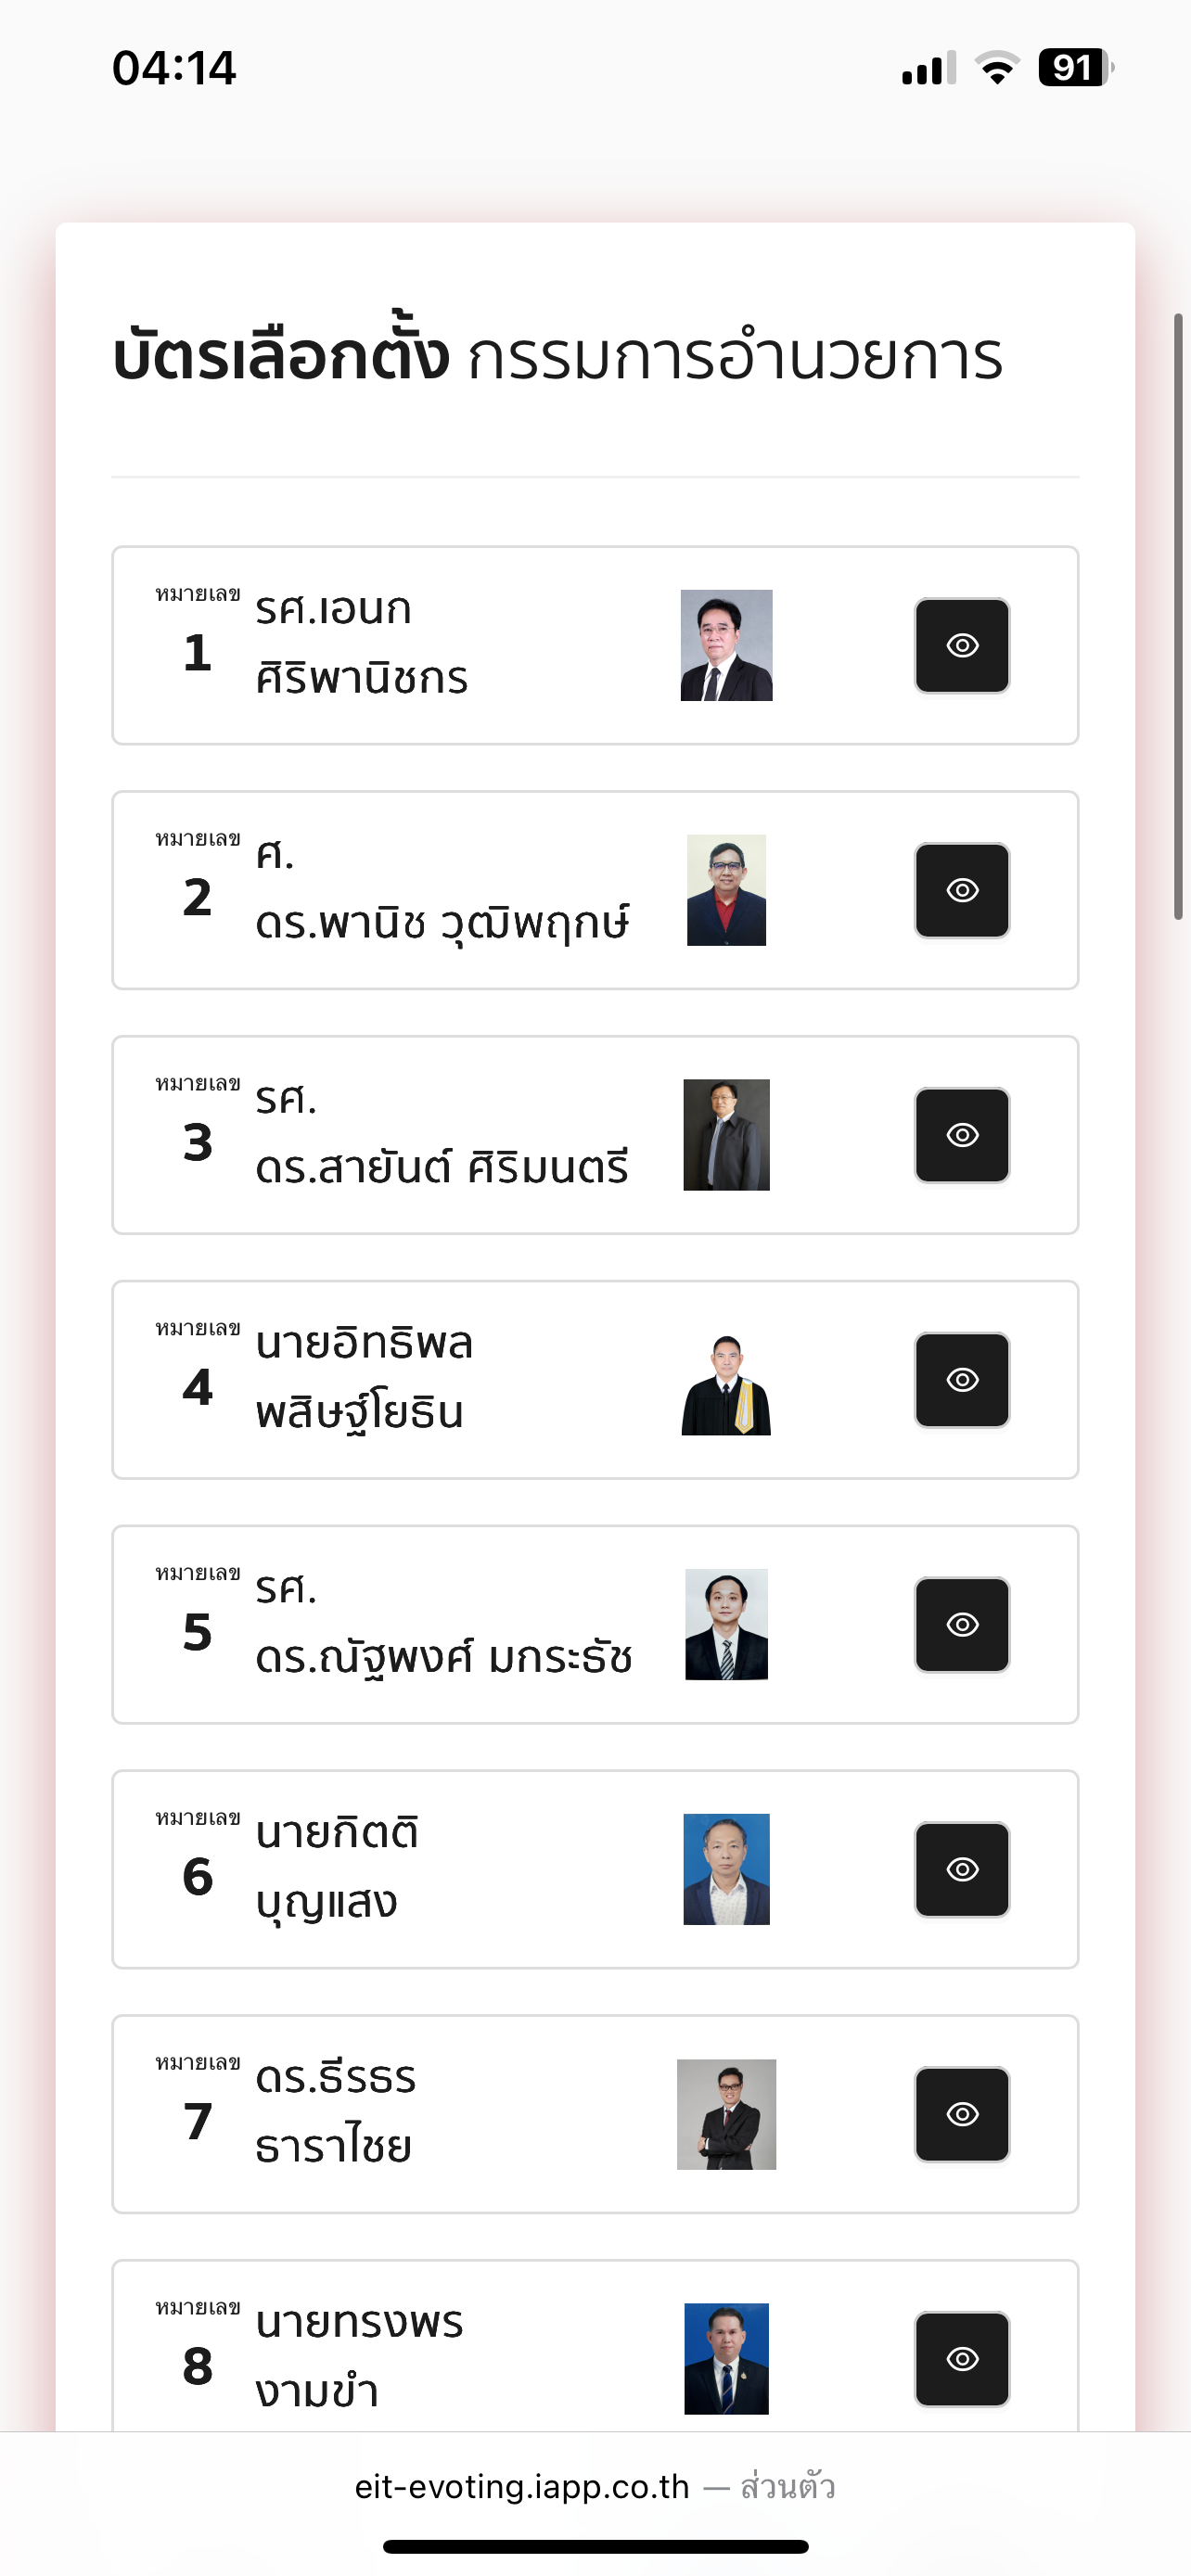
Task: View profile of candidate number 6
Action: [962, 1869]
